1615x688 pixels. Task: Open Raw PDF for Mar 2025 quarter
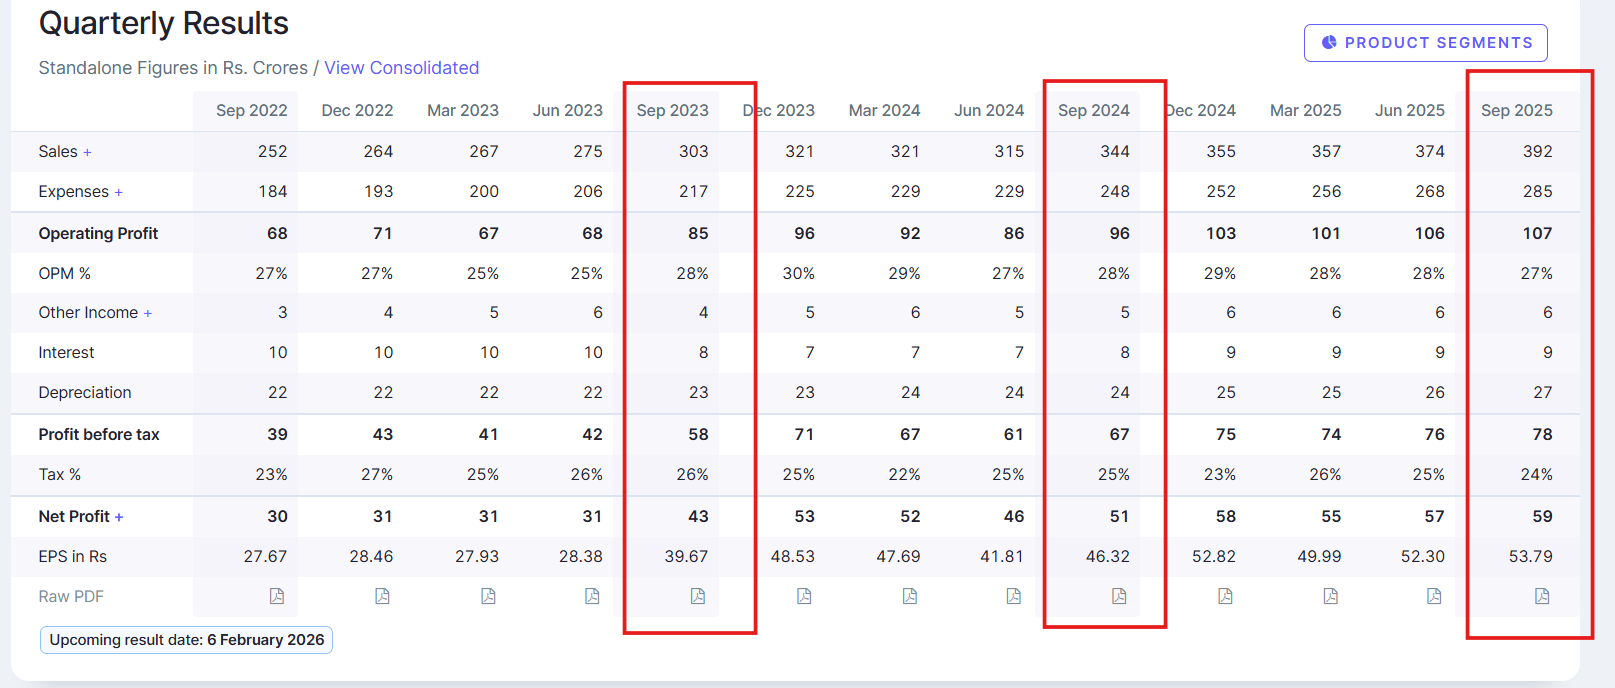pos(1330,596)
